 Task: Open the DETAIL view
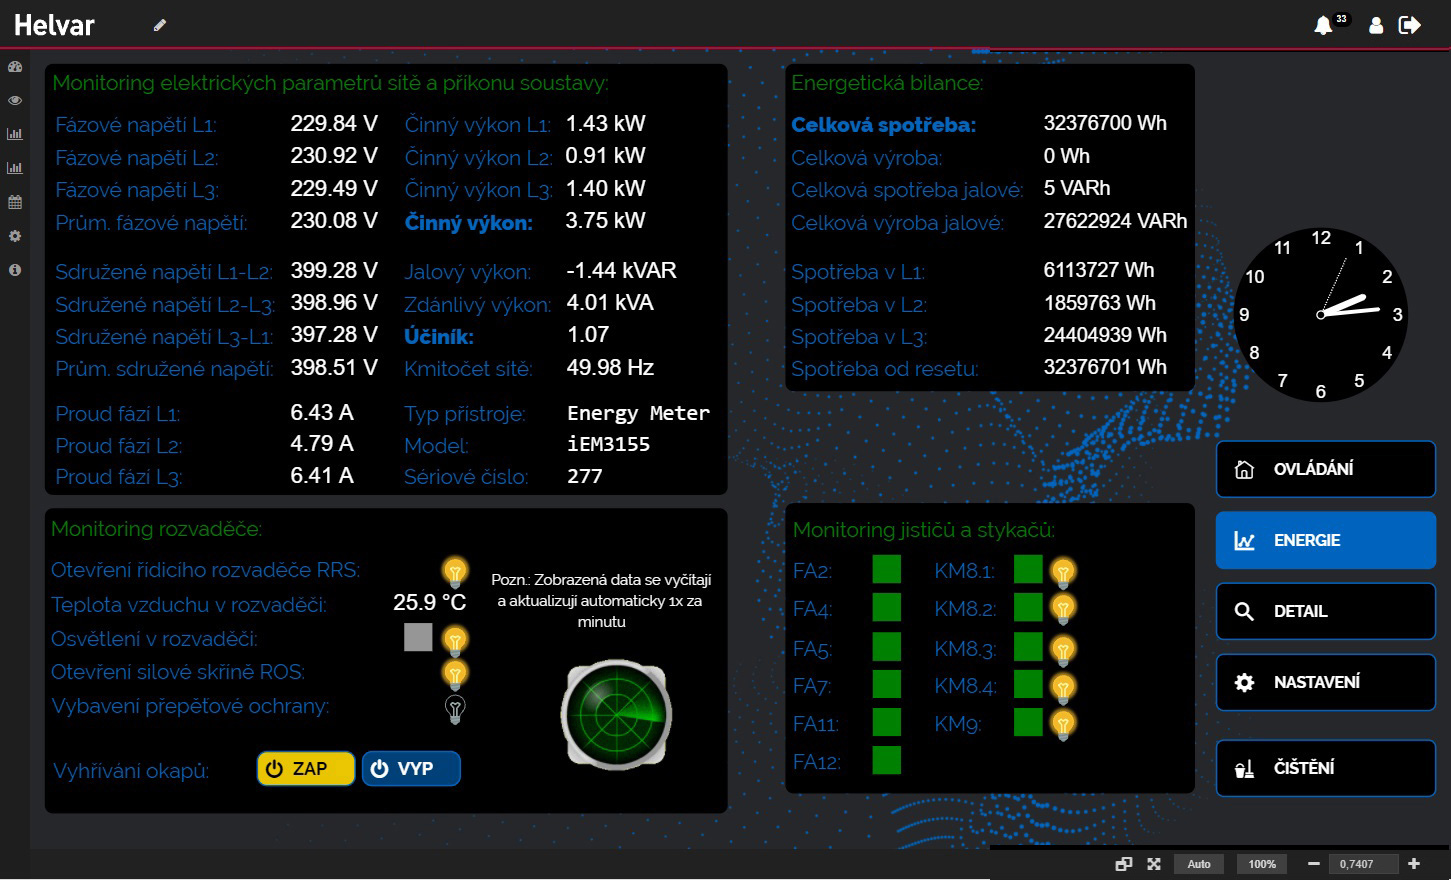1325,611
